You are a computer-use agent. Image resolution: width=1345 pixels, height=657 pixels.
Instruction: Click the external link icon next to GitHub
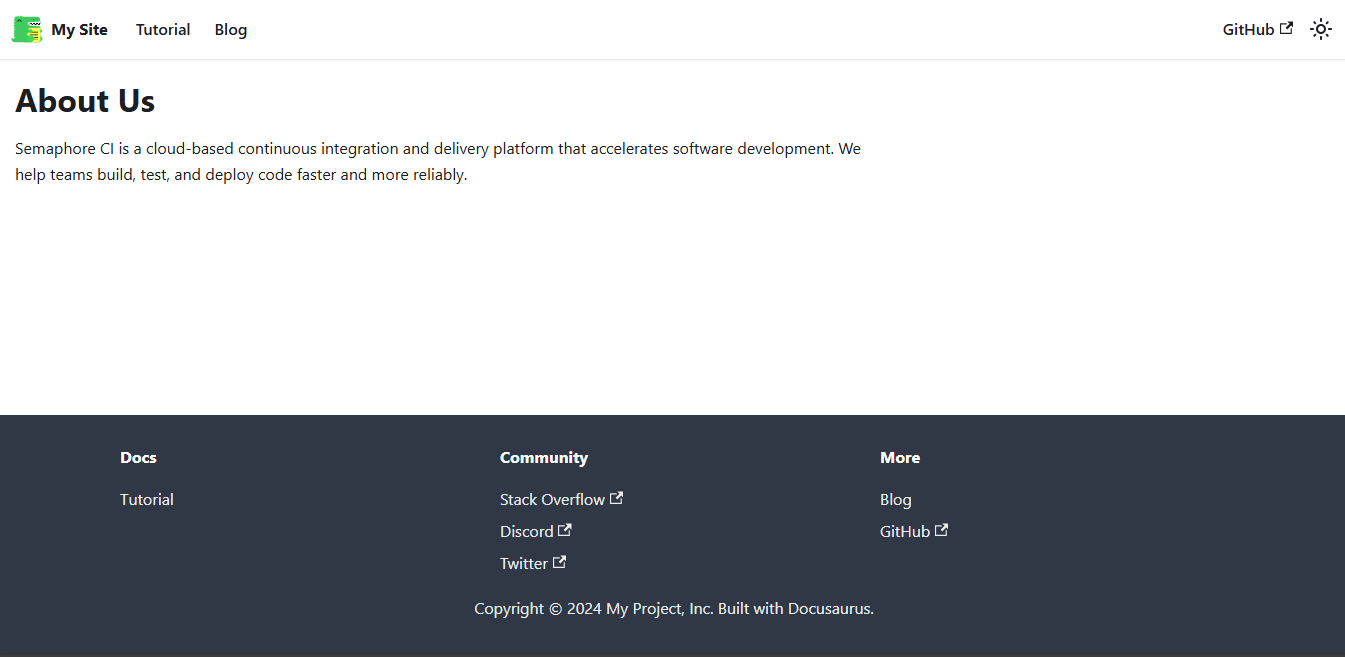click(x=1288, y=27)
